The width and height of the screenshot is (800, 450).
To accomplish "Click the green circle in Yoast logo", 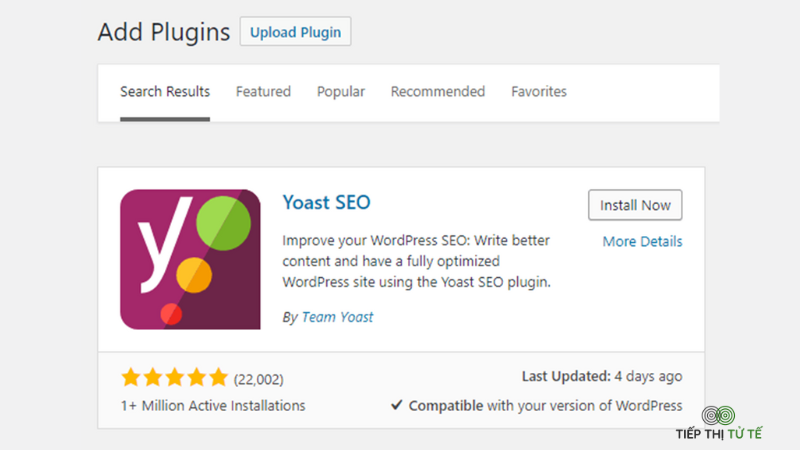I will coord(223,223).
